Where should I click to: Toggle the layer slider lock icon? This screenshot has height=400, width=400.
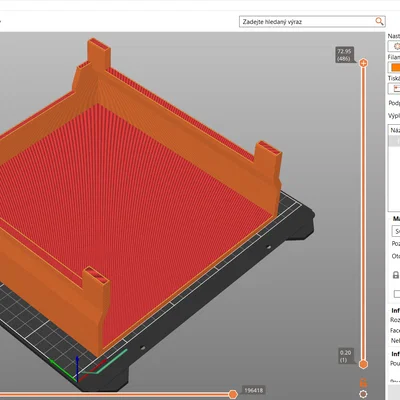click(x=363, y=383)
